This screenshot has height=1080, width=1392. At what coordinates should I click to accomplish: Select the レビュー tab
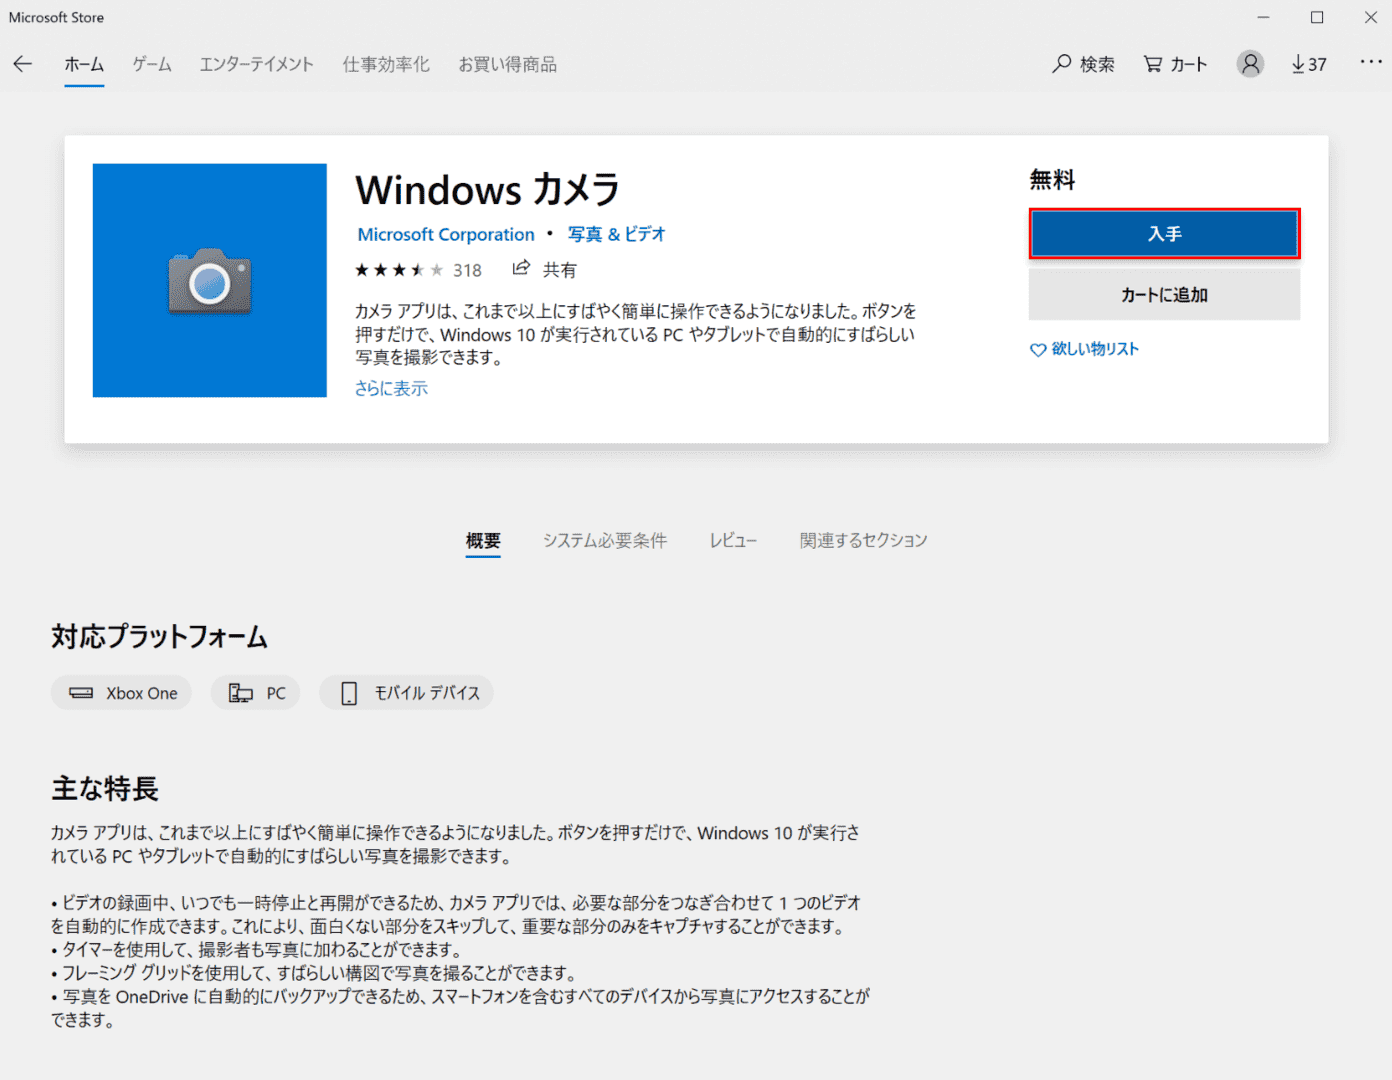point(733,541)
